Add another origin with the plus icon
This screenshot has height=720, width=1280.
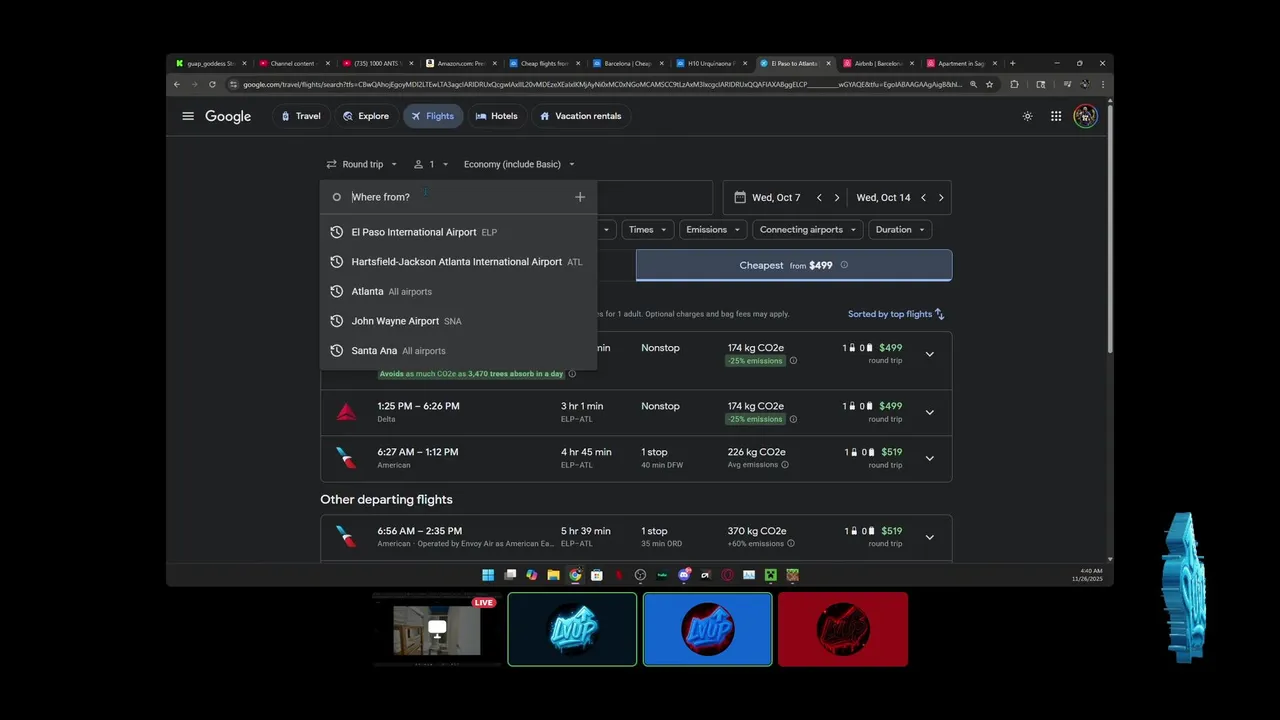tap(580, 197)
